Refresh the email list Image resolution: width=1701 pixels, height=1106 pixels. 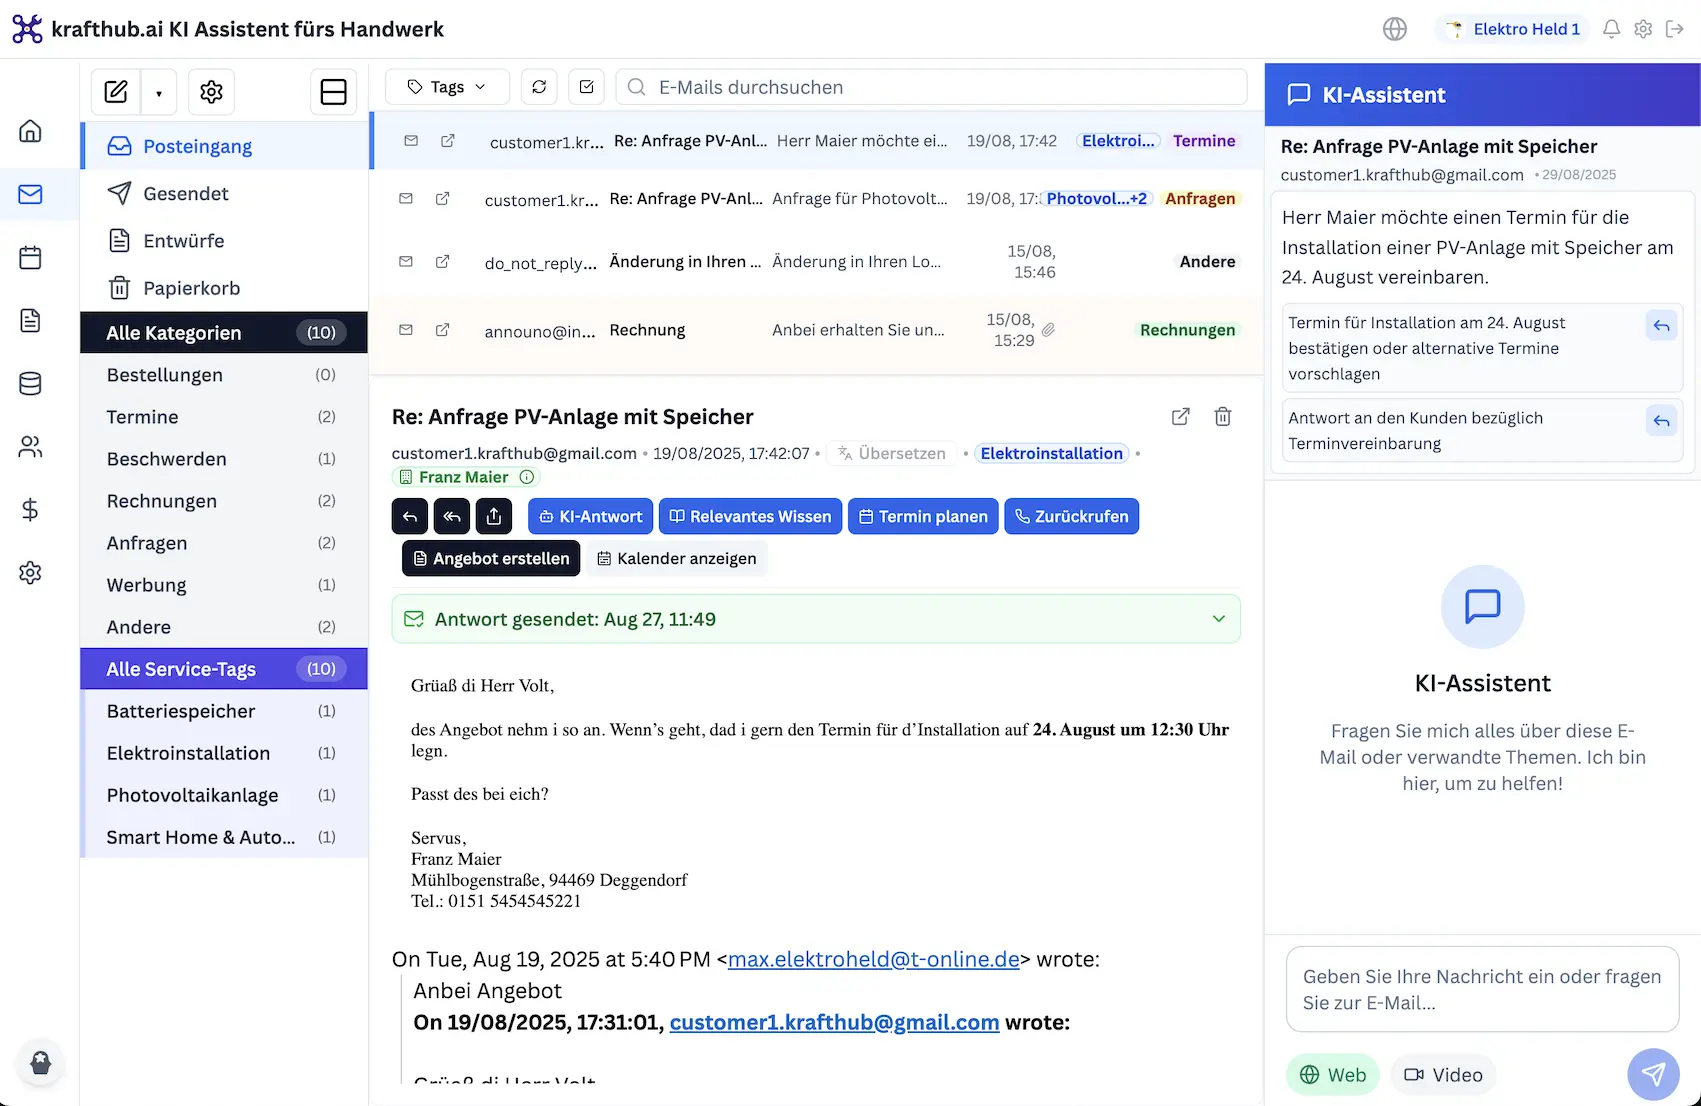point(538,87)
